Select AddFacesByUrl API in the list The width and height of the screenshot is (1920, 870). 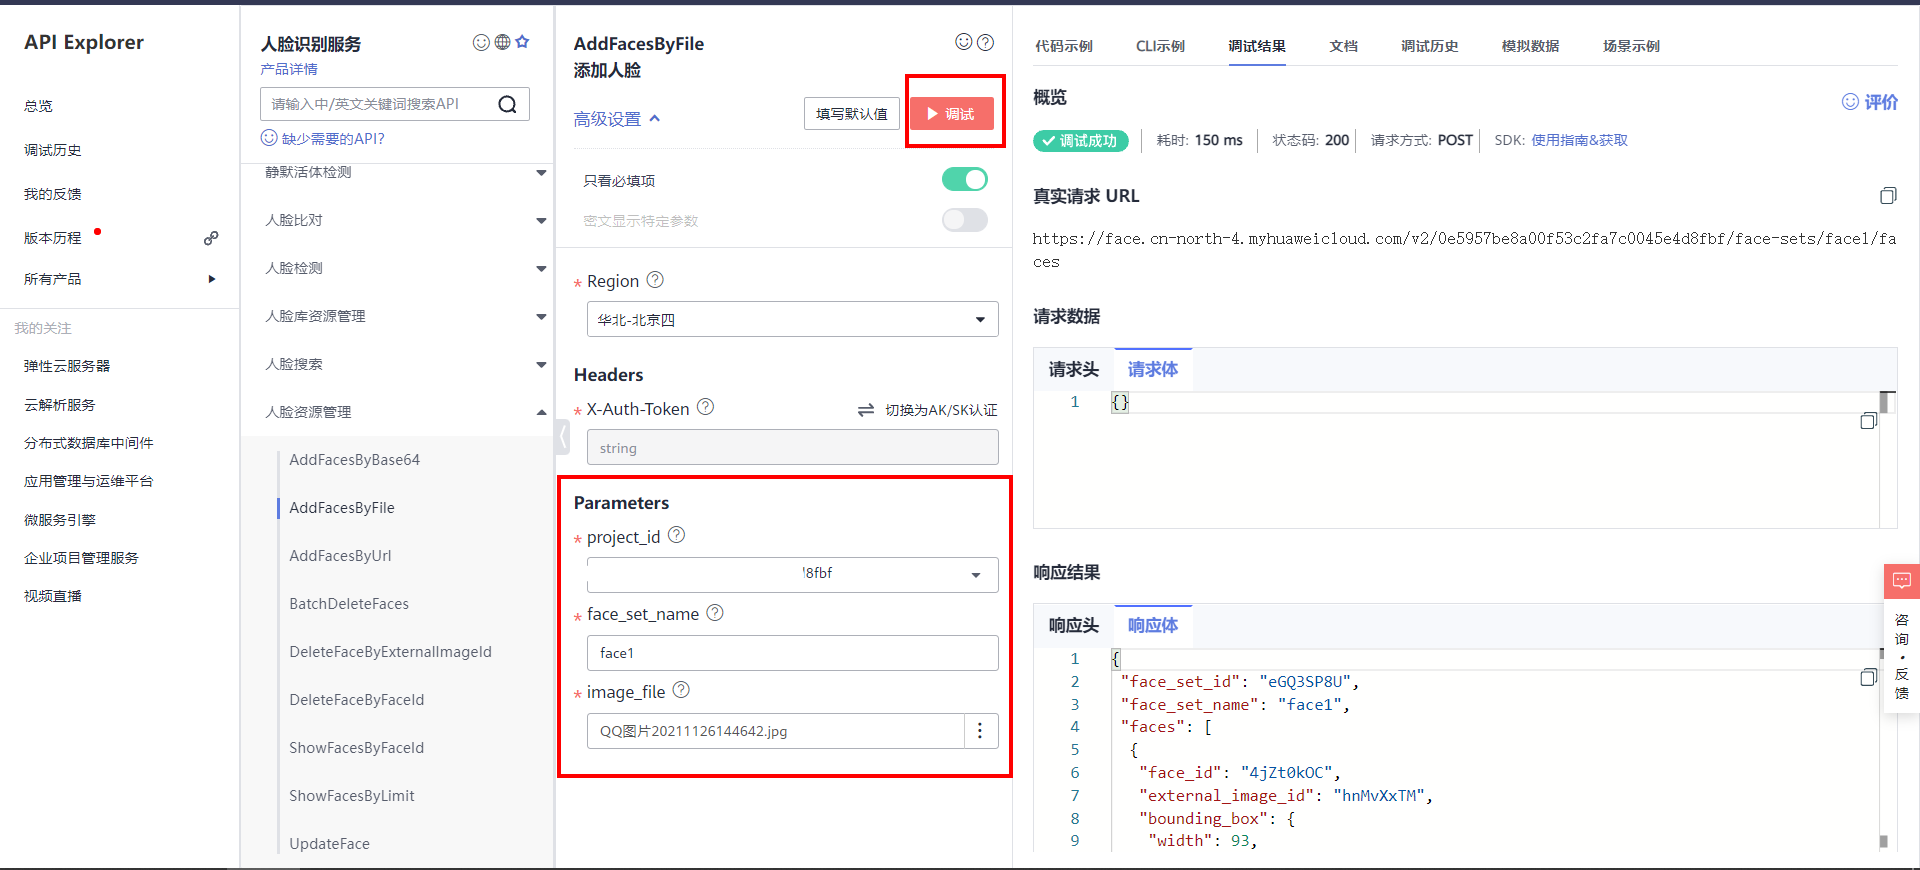340,556
